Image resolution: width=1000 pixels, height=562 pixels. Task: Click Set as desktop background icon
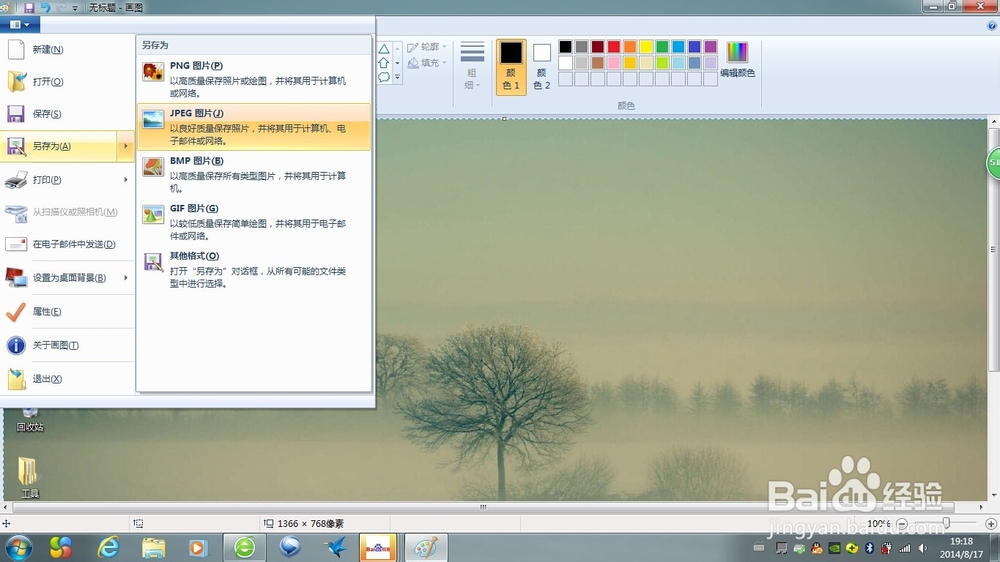tap(16, 277)
